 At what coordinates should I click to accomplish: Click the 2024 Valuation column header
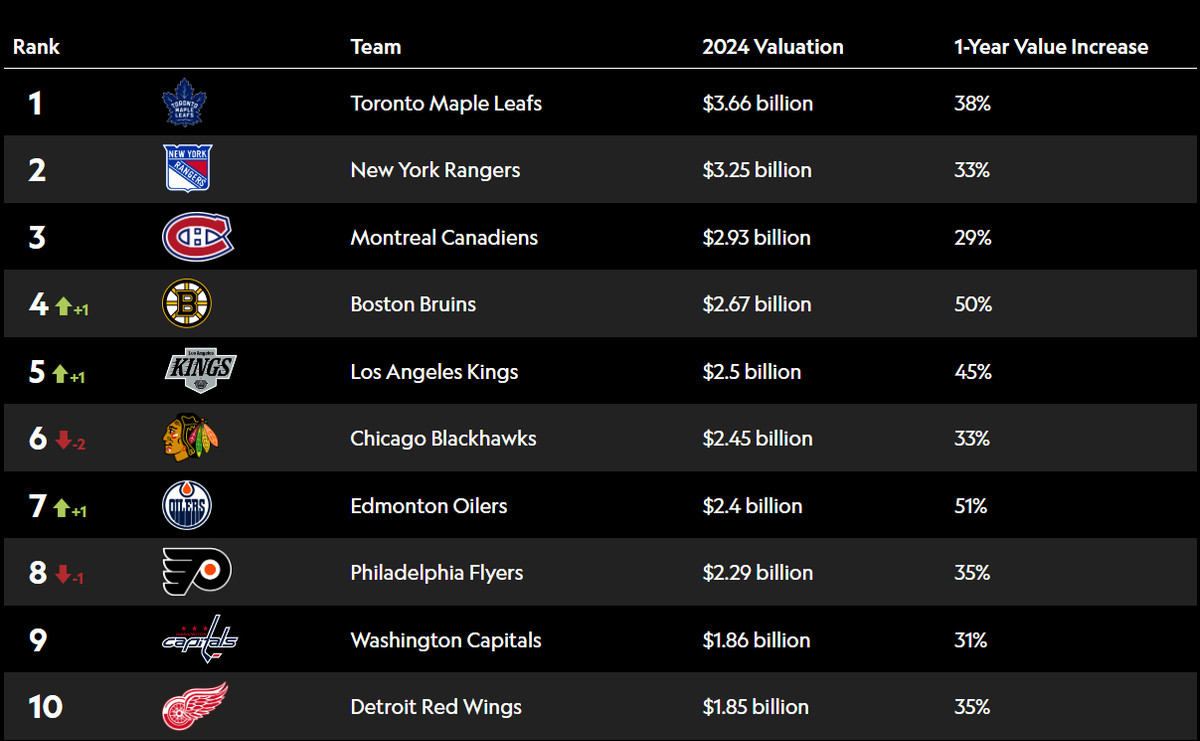[x=773, y=47]
